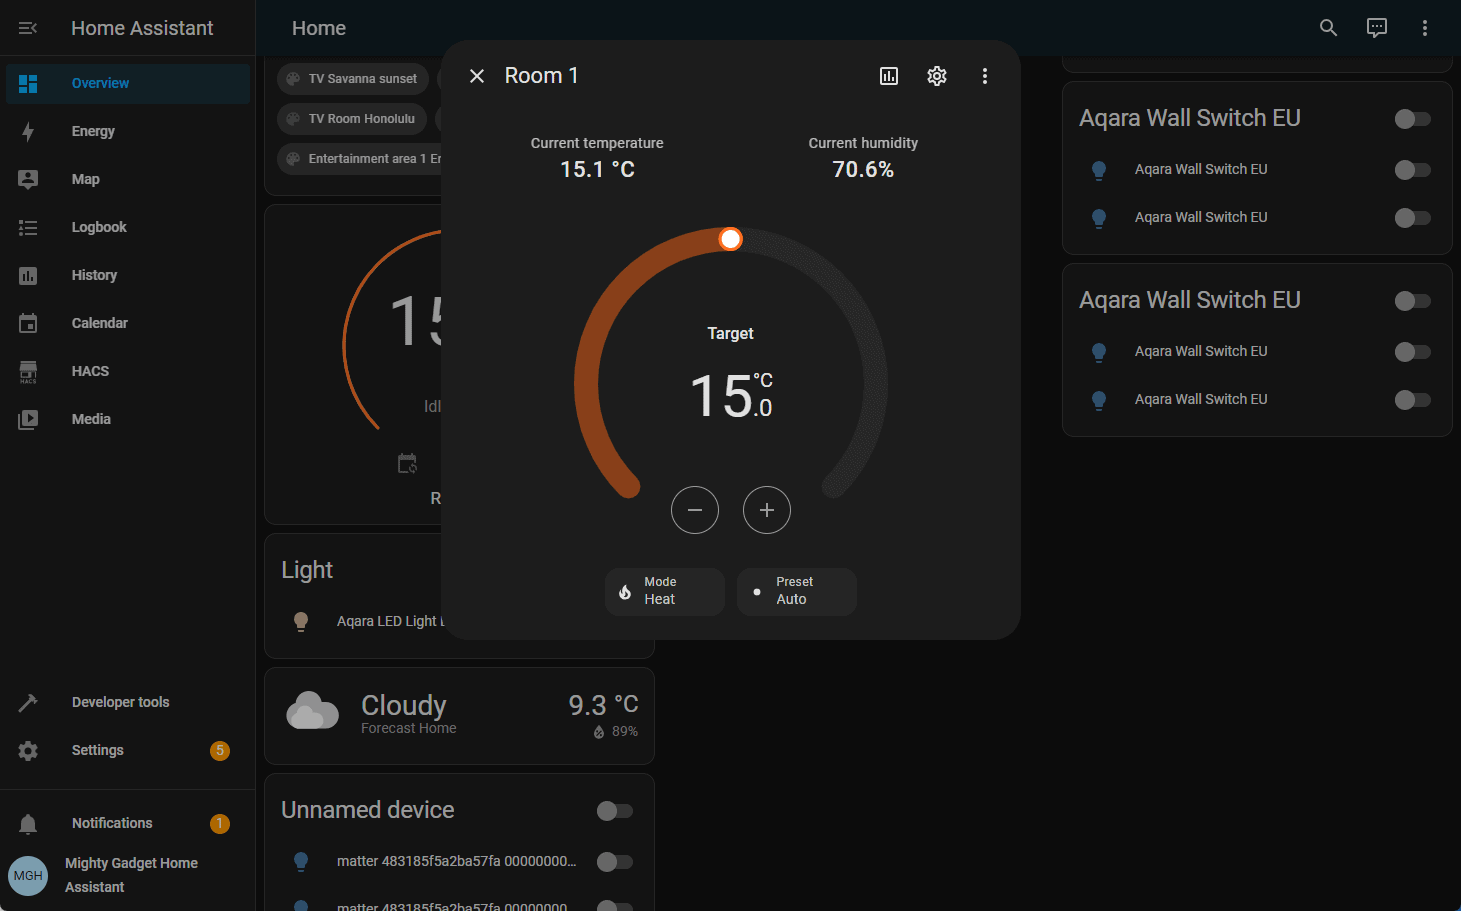The width and height of the screenshot is (1461, 911).
Task: Close the Room 1 dialog
Action: (x=477, y=76)
